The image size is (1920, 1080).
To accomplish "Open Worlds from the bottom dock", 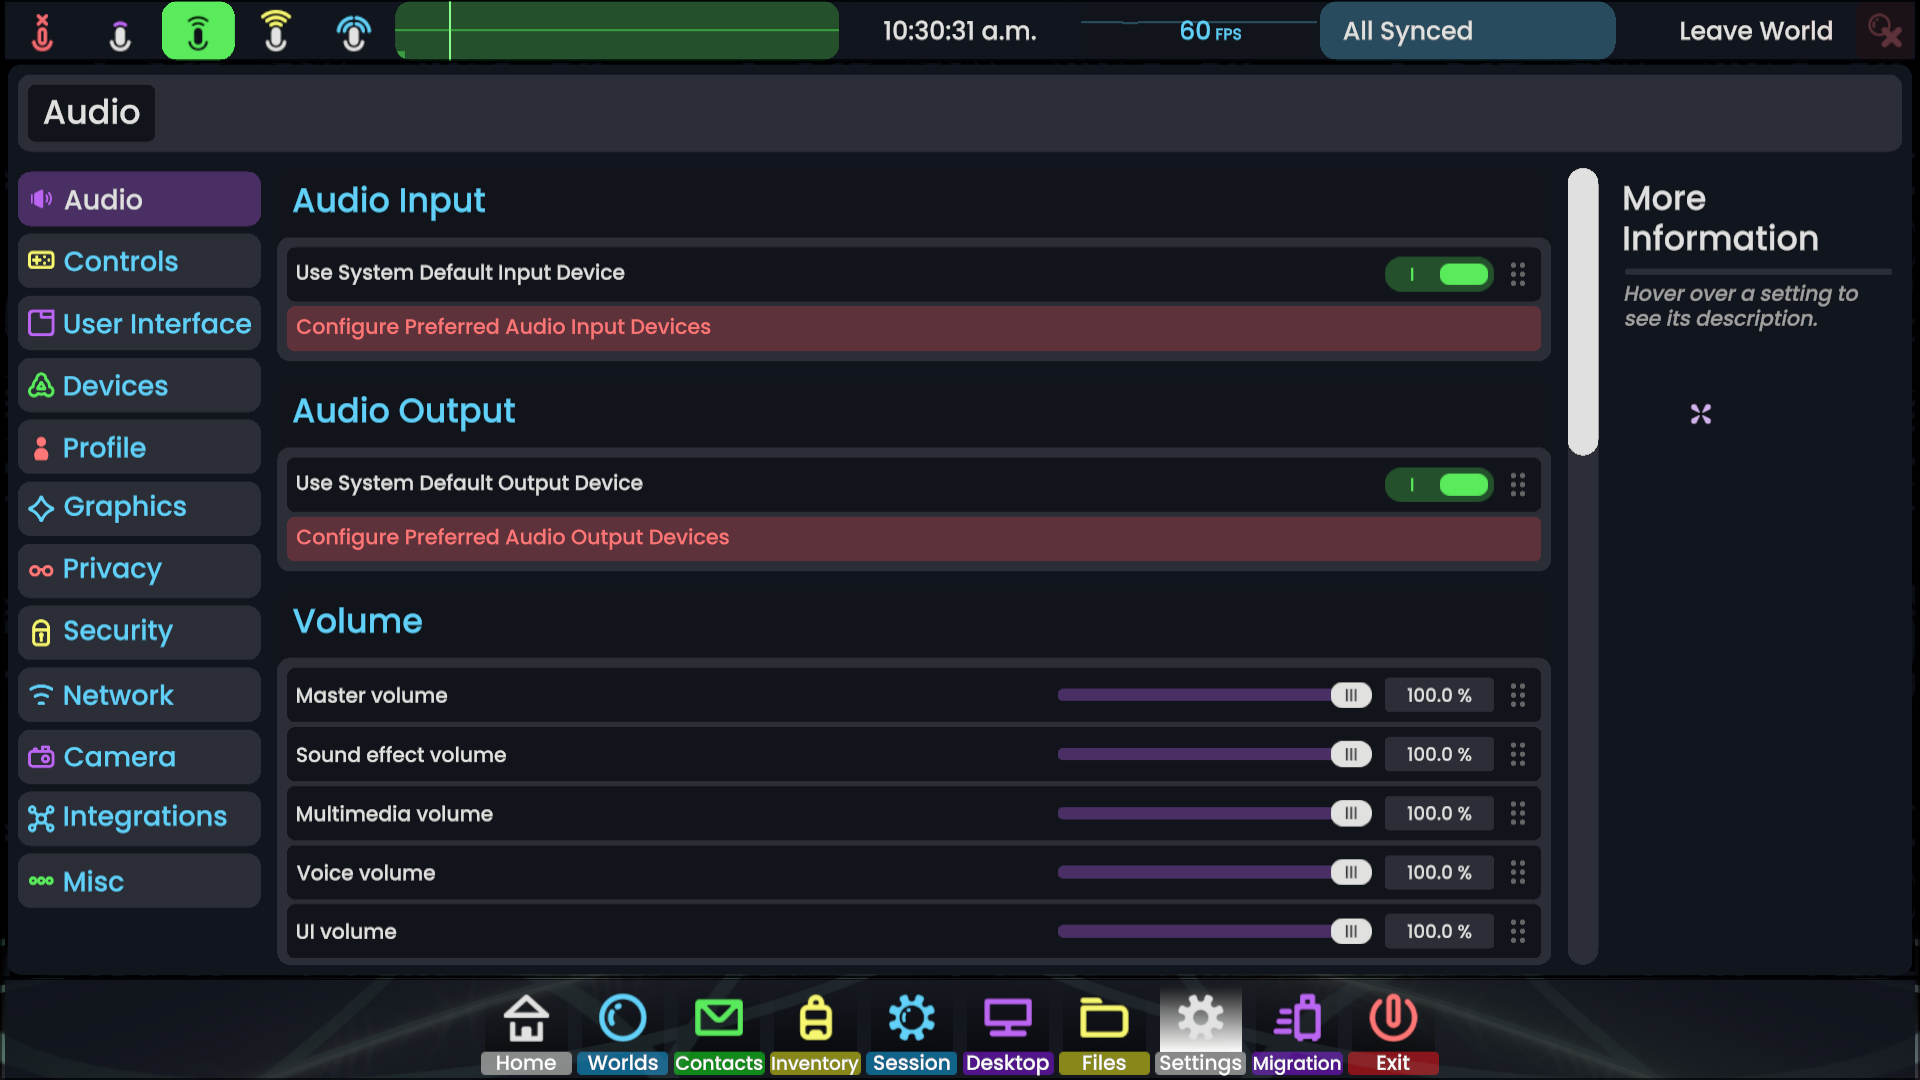I will coord(621,1030).
